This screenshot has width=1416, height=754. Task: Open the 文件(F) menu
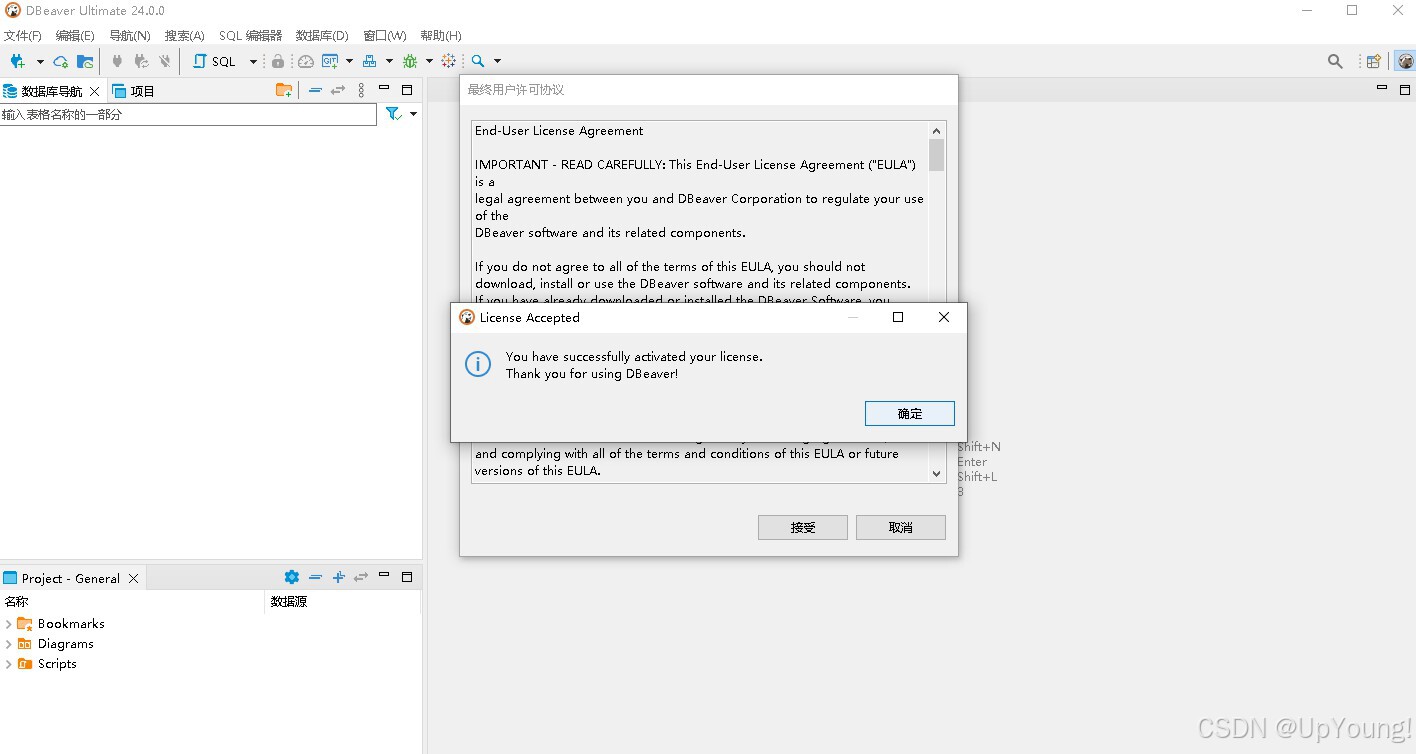[23, 36]
